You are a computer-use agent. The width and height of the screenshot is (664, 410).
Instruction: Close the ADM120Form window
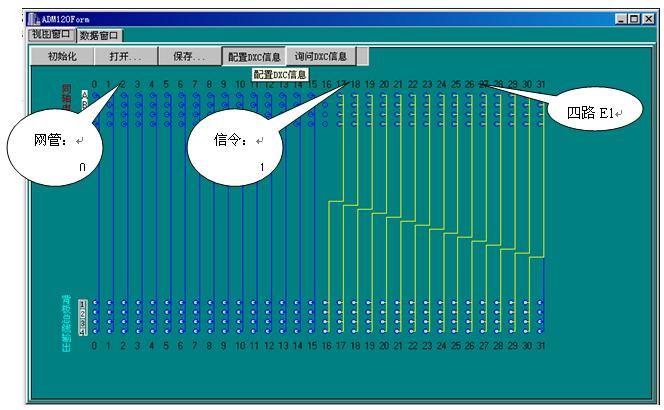[648, 19]
